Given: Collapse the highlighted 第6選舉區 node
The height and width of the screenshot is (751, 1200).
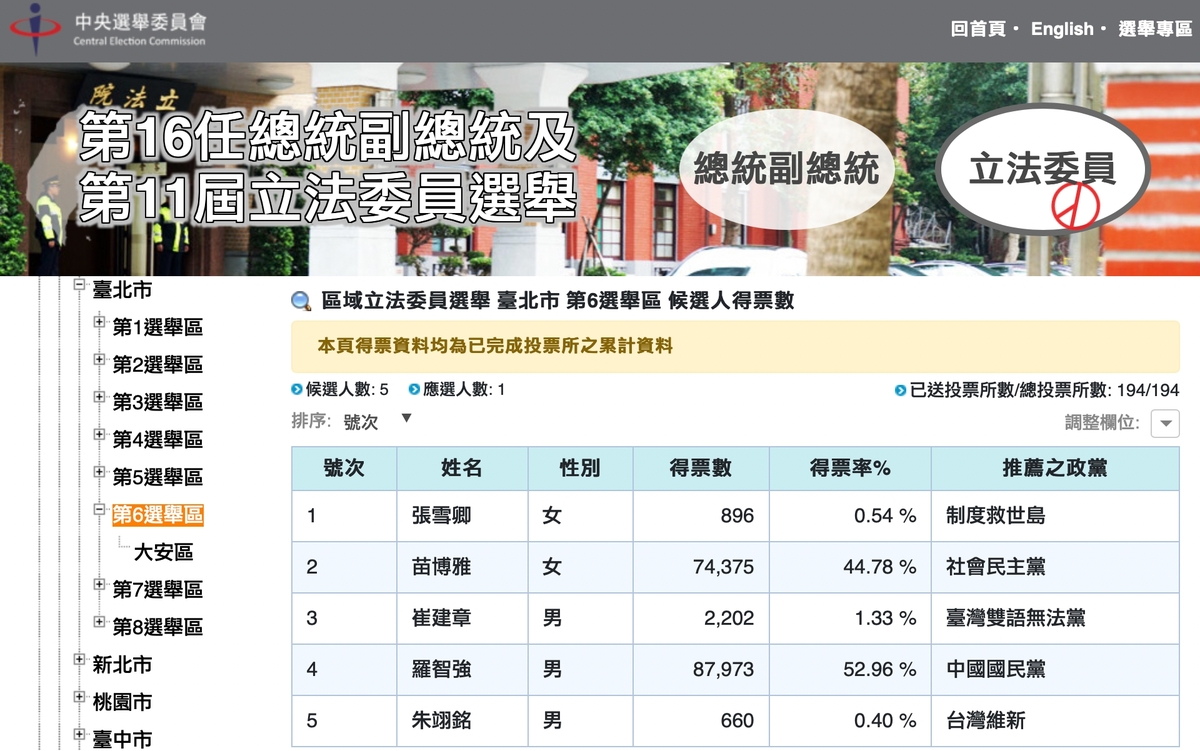Looking at the screenshot, I should click(x=100, y=510).
